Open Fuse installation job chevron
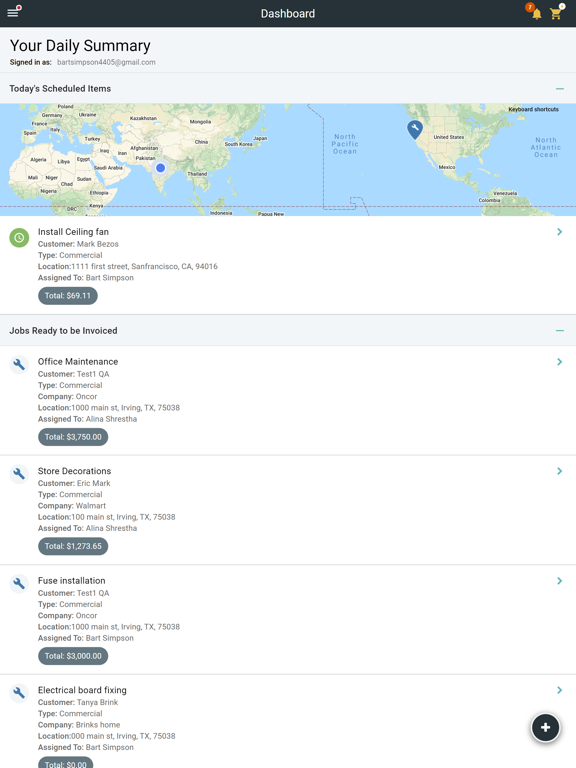Image resolution: width=576 pixels, height=768 pixels. tap(559, 580)
